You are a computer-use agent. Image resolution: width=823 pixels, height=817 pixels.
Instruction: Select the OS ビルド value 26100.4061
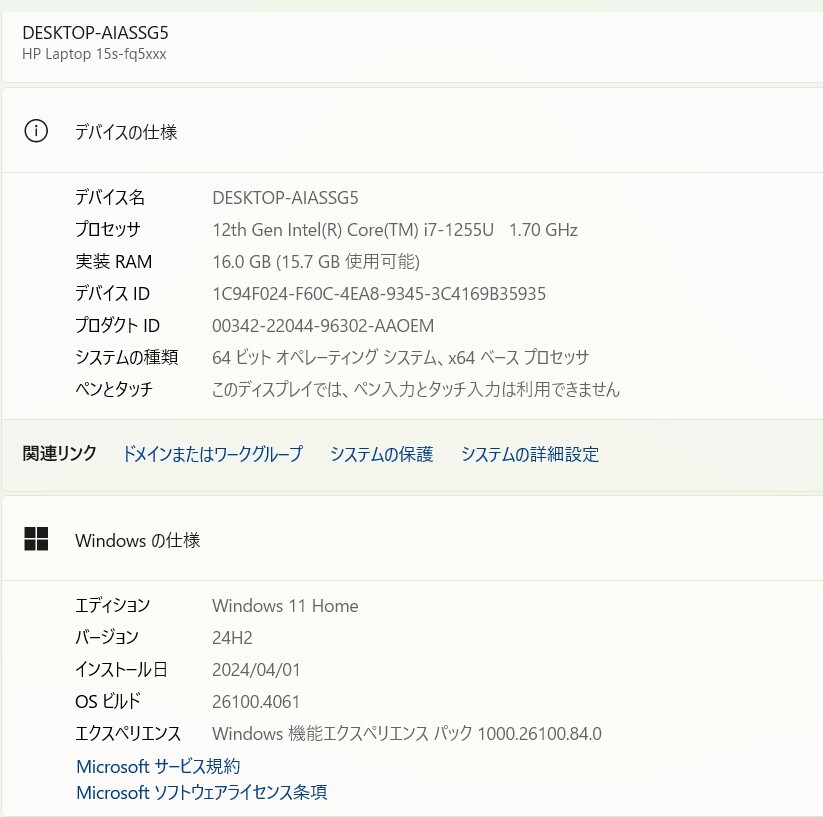click(x=256, y=702)
